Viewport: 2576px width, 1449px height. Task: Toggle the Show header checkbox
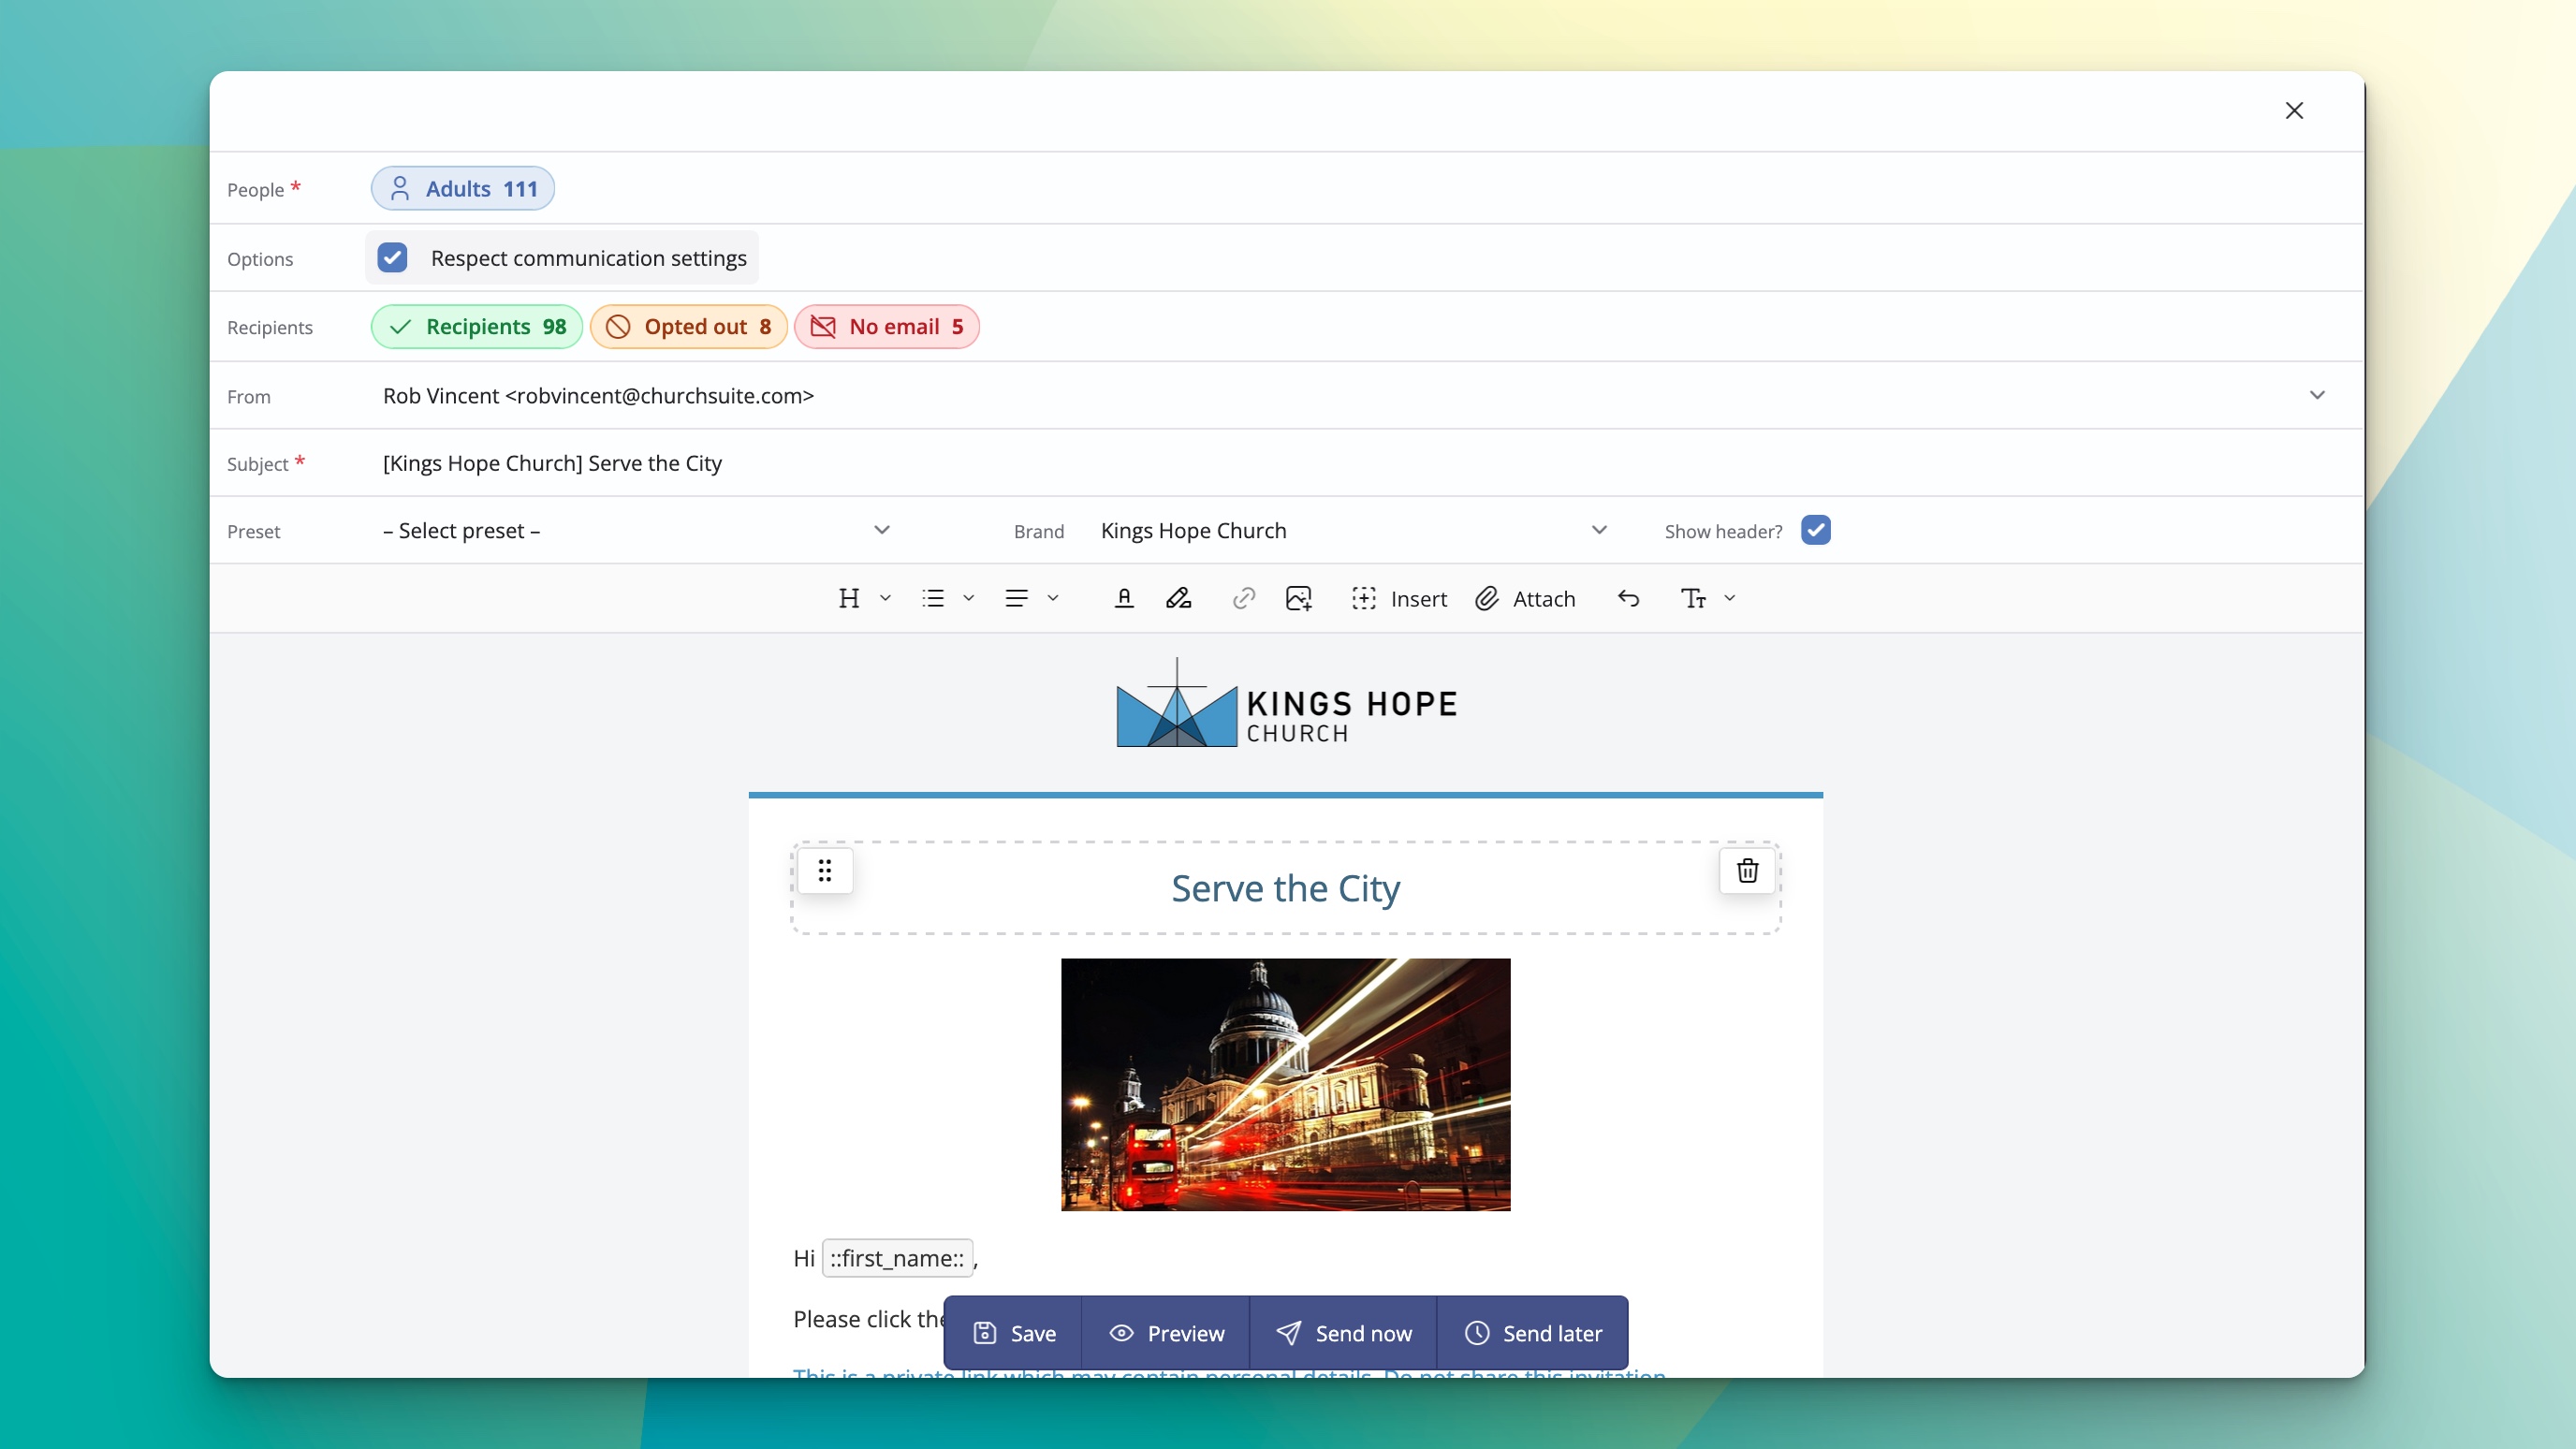(1815, 530)
